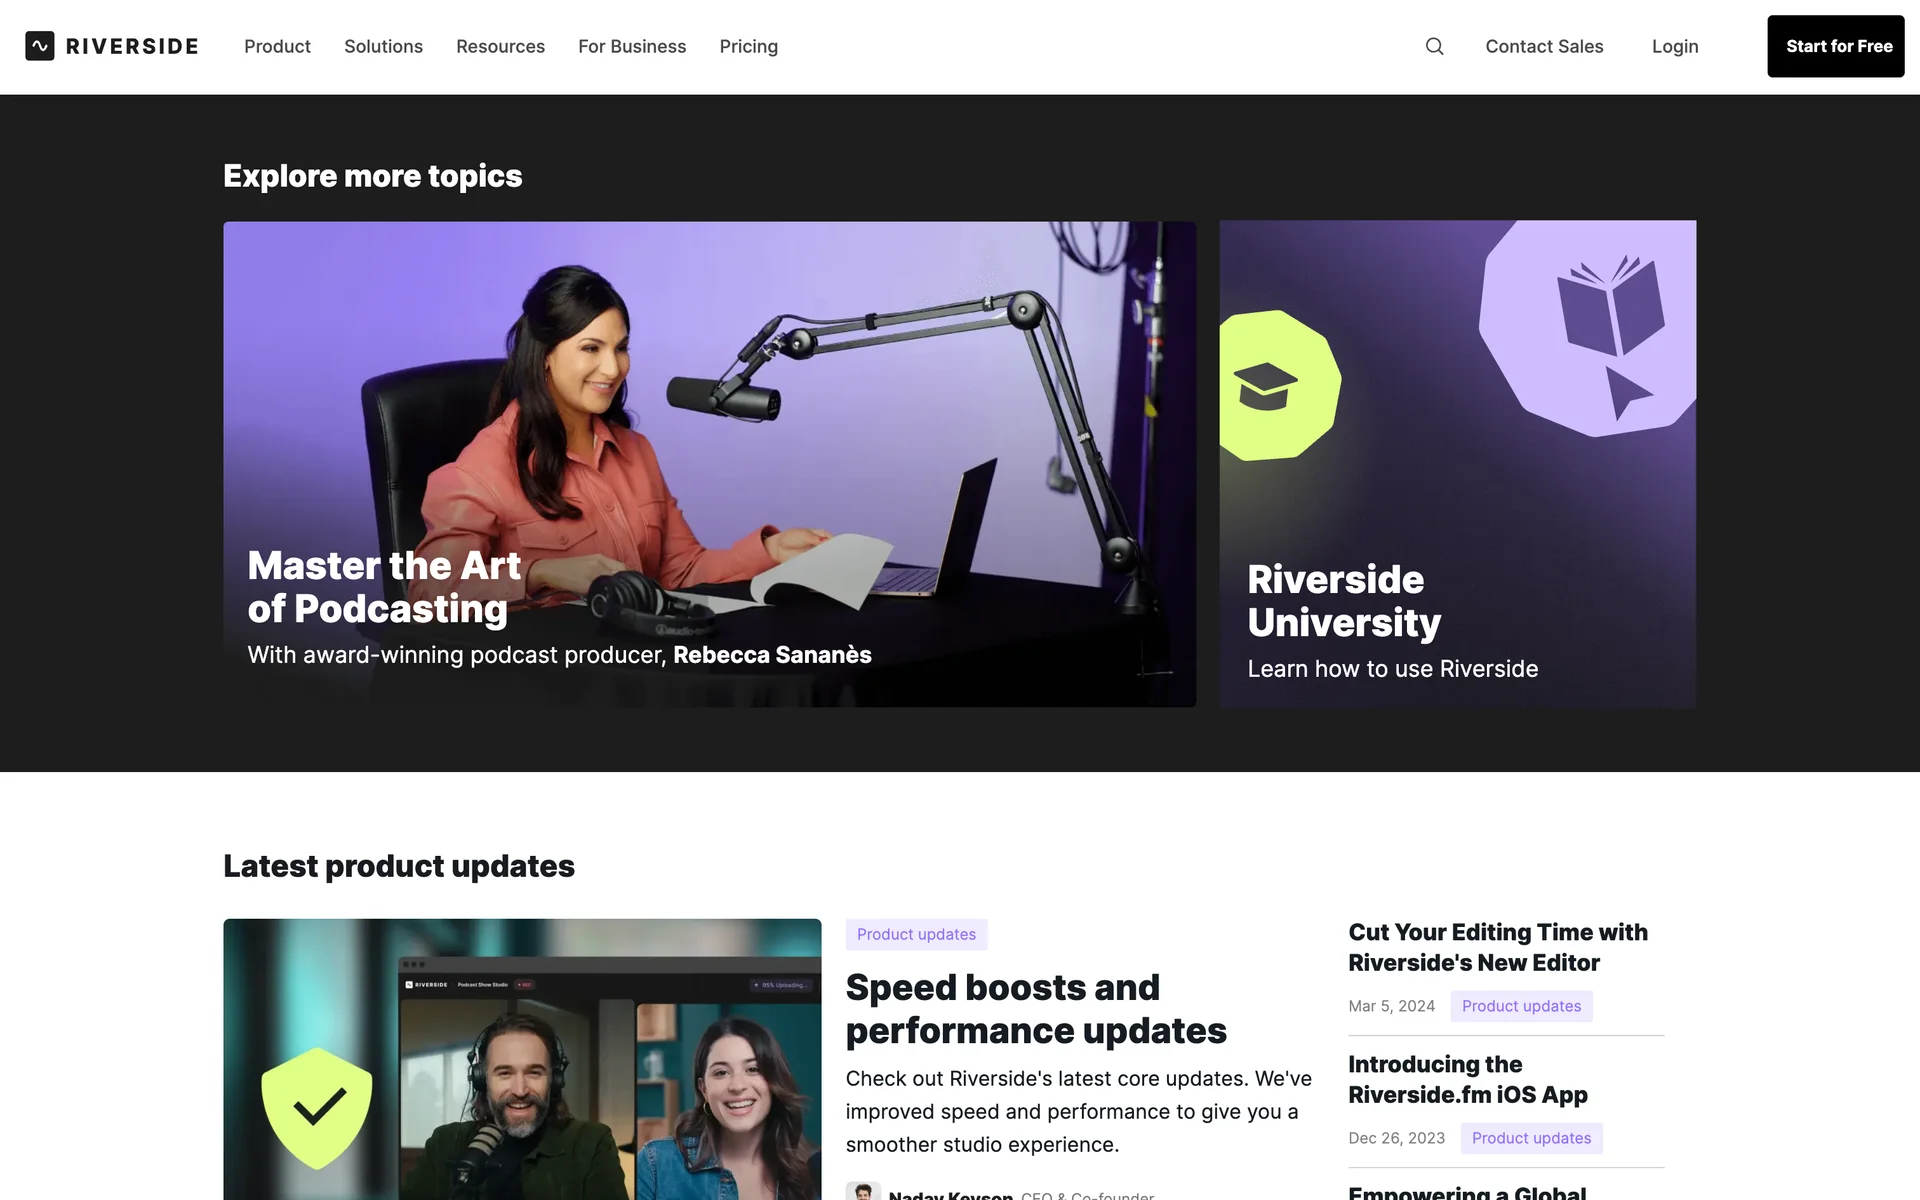Open Introducing the Riverside.fm iOS App article
Screen dimensions: 1920x1200
pyautogui.click(x=1467, y=1079)
